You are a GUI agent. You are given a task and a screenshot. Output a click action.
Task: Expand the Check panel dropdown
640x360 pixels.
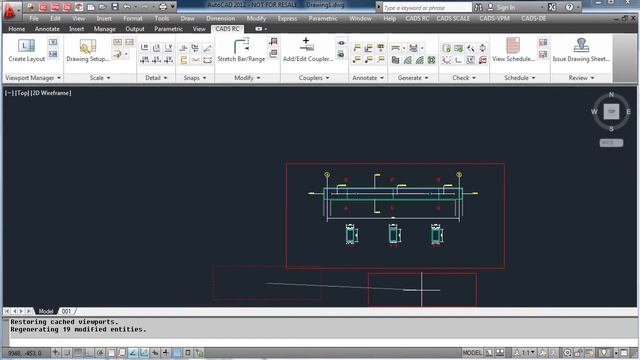pyautogui.click(x=464, y=78)
